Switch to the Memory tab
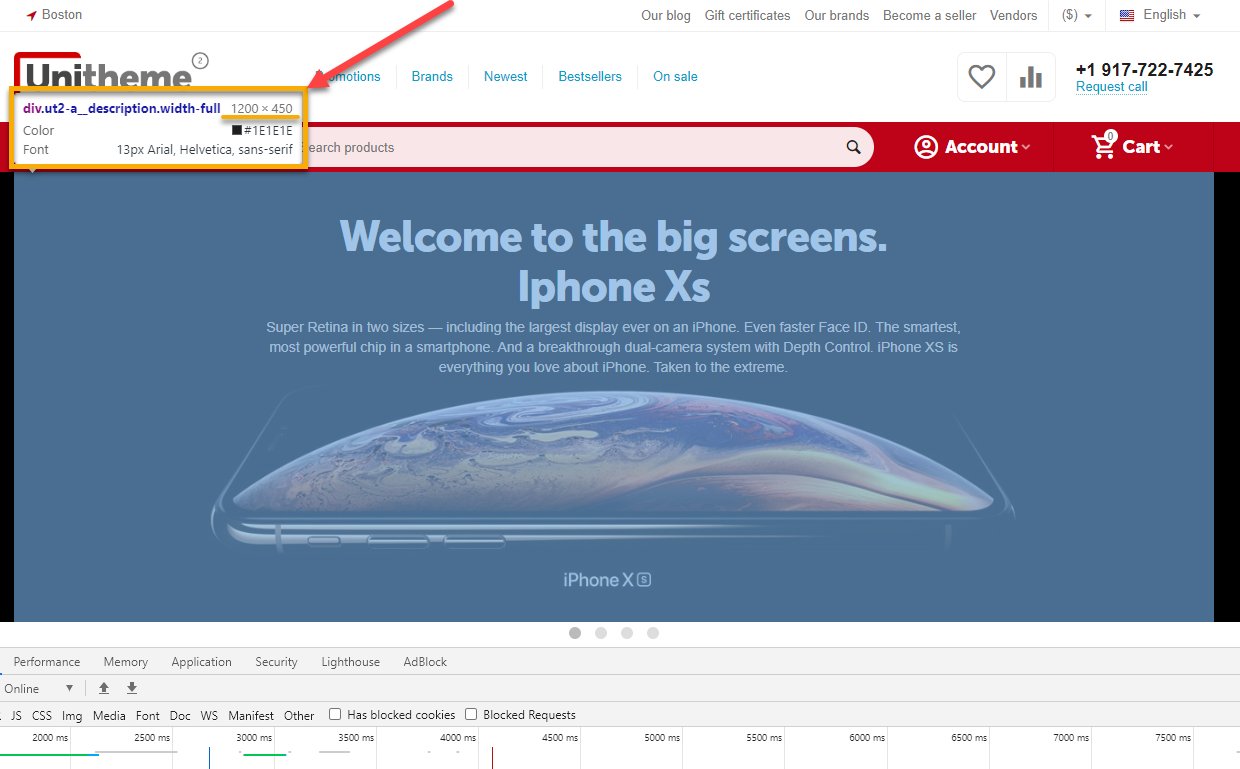This screenshot has height=769, width=1240. click(126, 662)
